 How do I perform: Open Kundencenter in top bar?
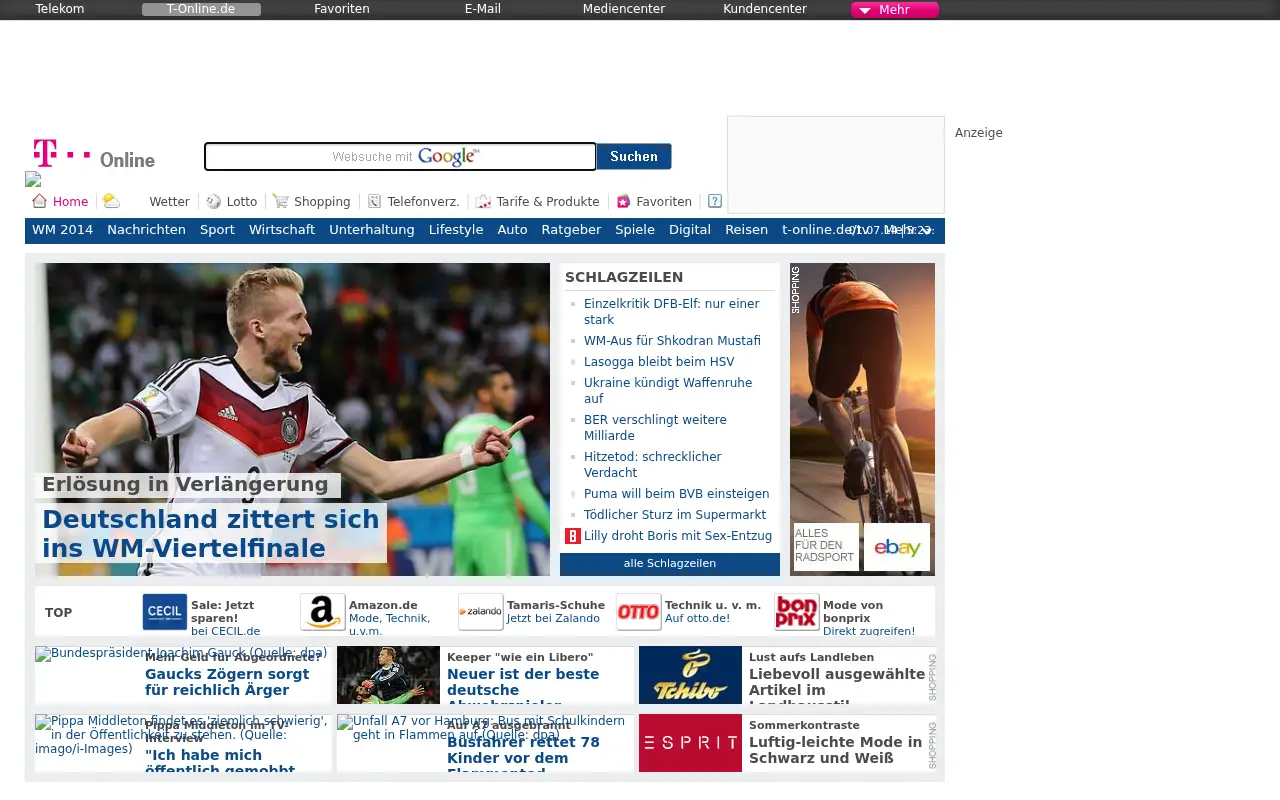[765, 9]
